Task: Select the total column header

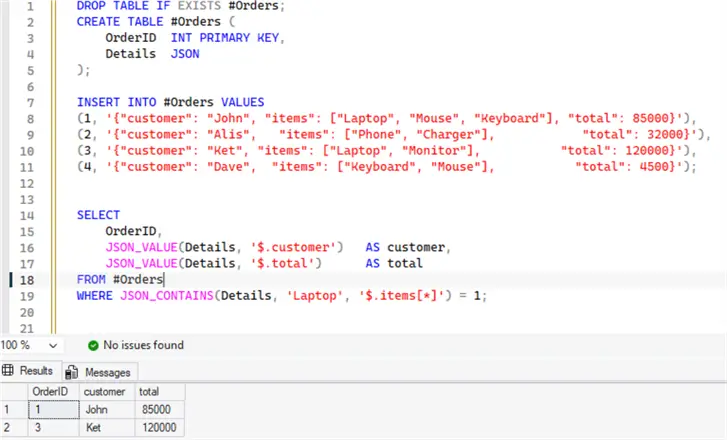Action: point(160,392)
